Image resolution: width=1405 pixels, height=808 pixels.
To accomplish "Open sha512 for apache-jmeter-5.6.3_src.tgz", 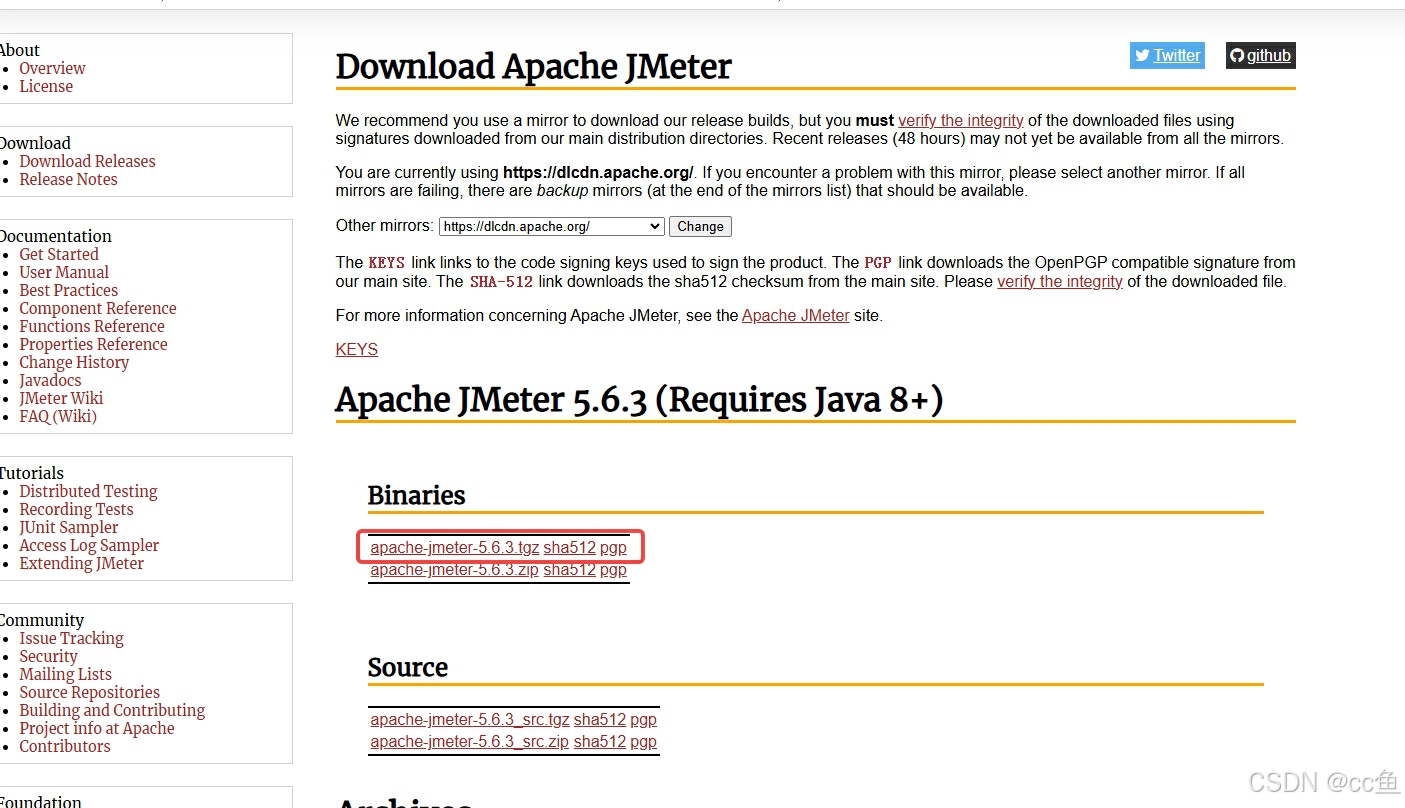I will pyautogui.click(x=600, y=720).
